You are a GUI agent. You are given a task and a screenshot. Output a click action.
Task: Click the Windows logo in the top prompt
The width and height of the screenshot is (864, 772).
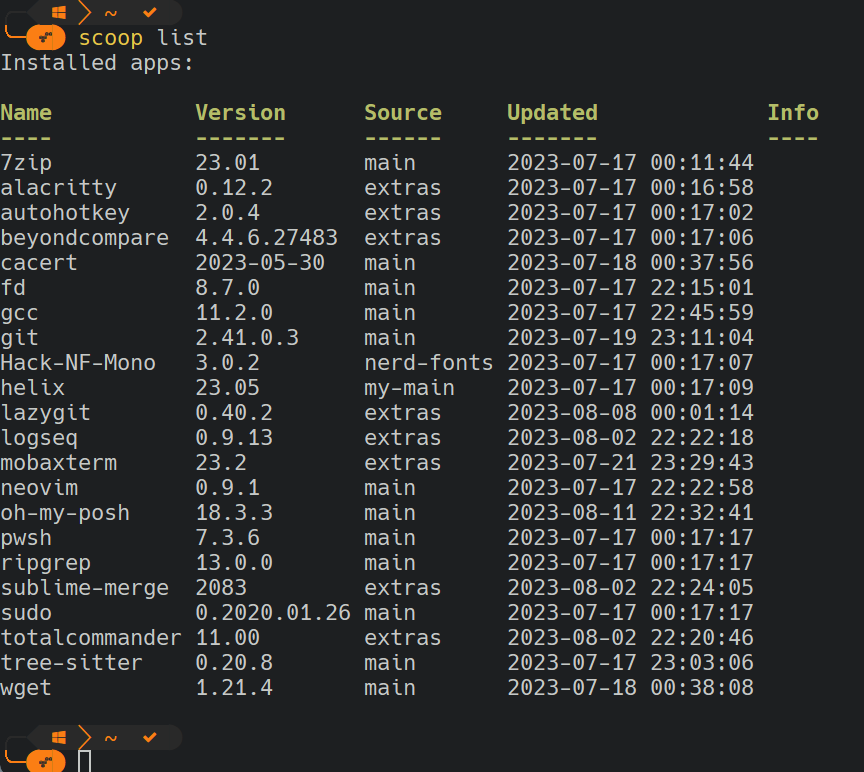click(58, 12)
